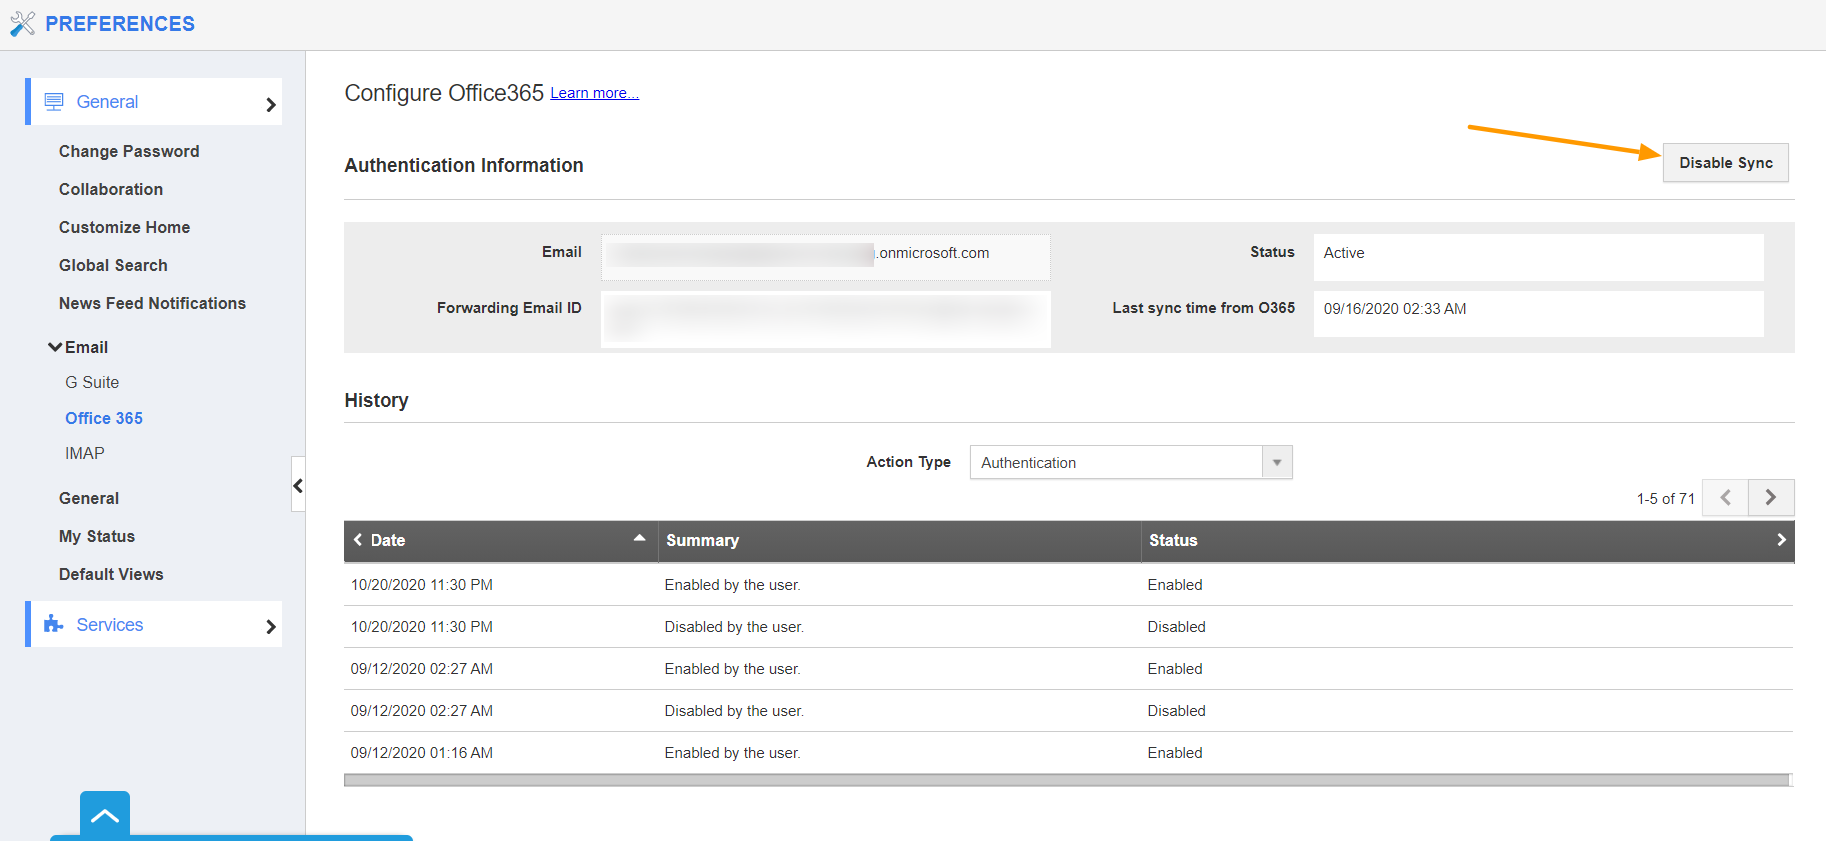The height and width of the screenshot is (841, 1826).
Task: Sort history by the Date column header
Action: tap(388, 540)
